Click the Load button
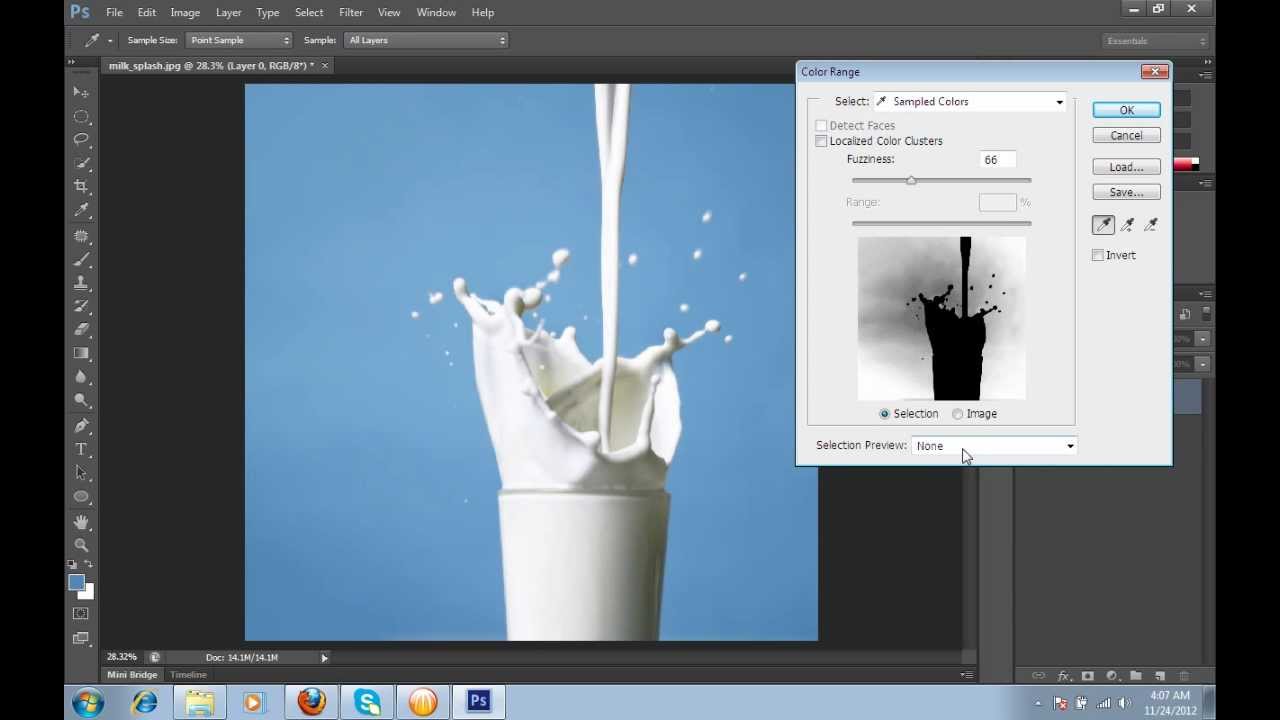Screen dimensions: 1280x720 1126,167
